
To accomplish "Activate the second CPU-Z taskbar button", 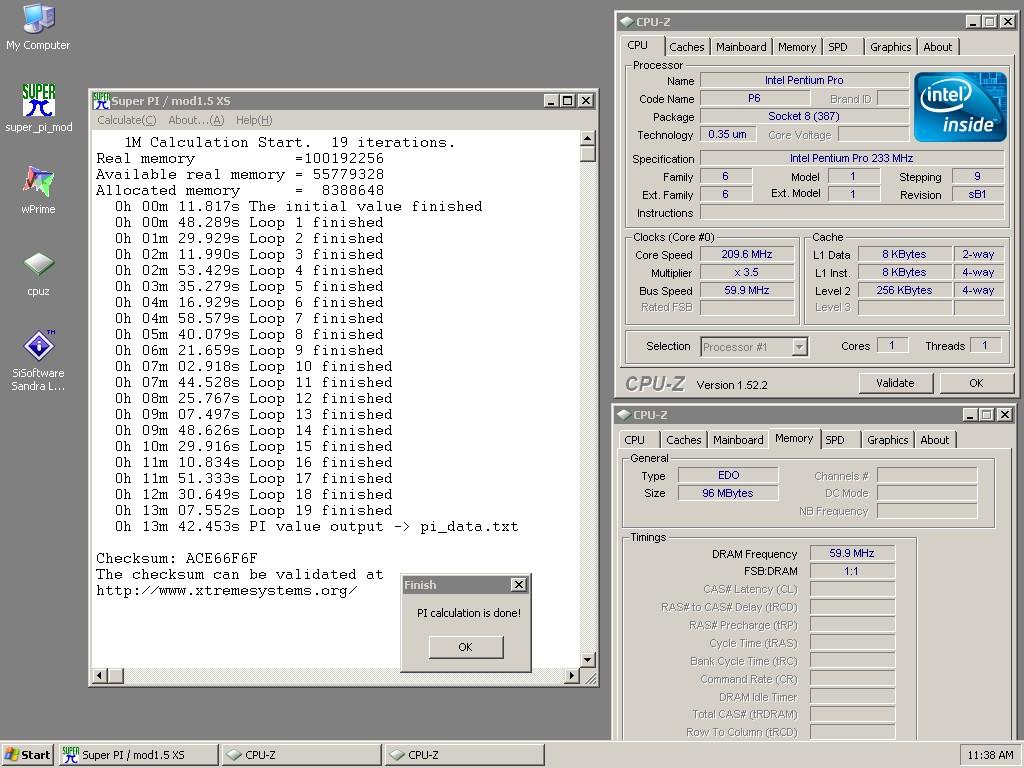I will tap(464, 755).
